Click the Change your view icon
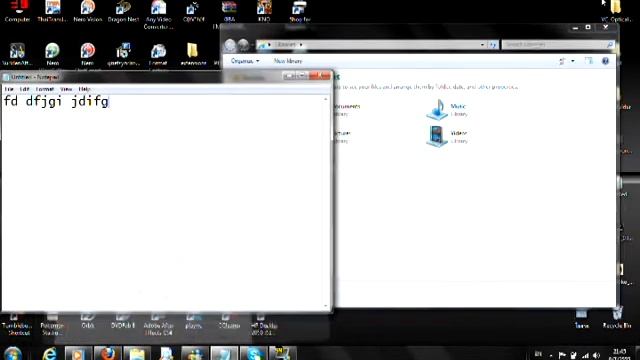Image resolution: width=640 pixels, height=360 pixels. click(x=562, y=61)
